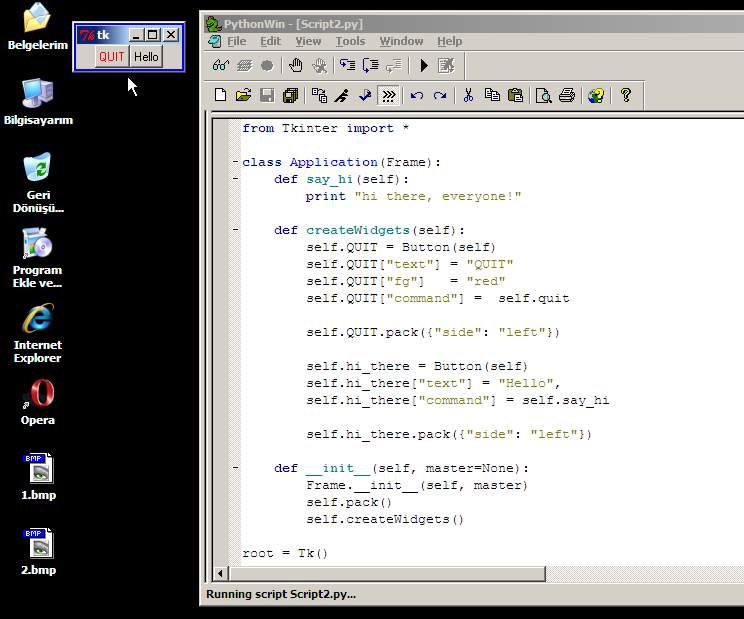Check the script with checkmark icon
The width and height of the screenshot is (744, 619).
(365, 95)
